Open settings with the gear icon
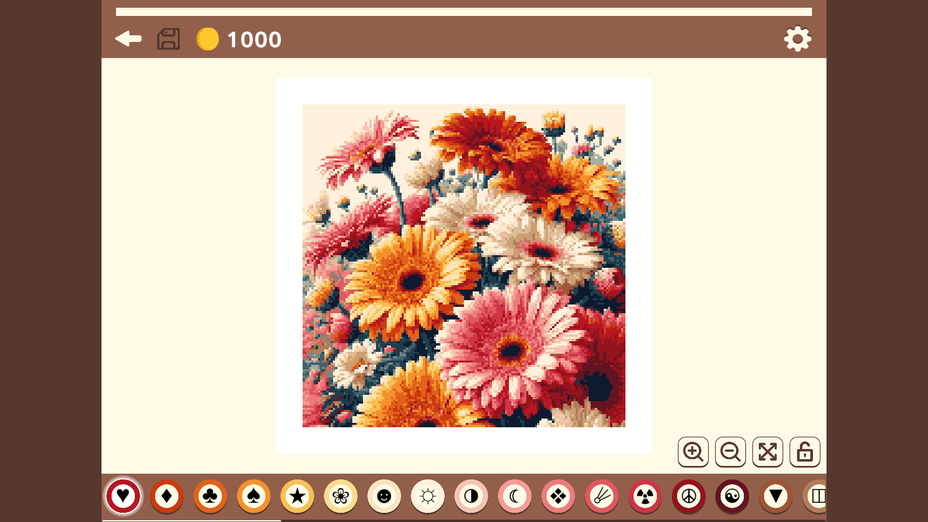928x522 pixels. (x=797, y=39)
